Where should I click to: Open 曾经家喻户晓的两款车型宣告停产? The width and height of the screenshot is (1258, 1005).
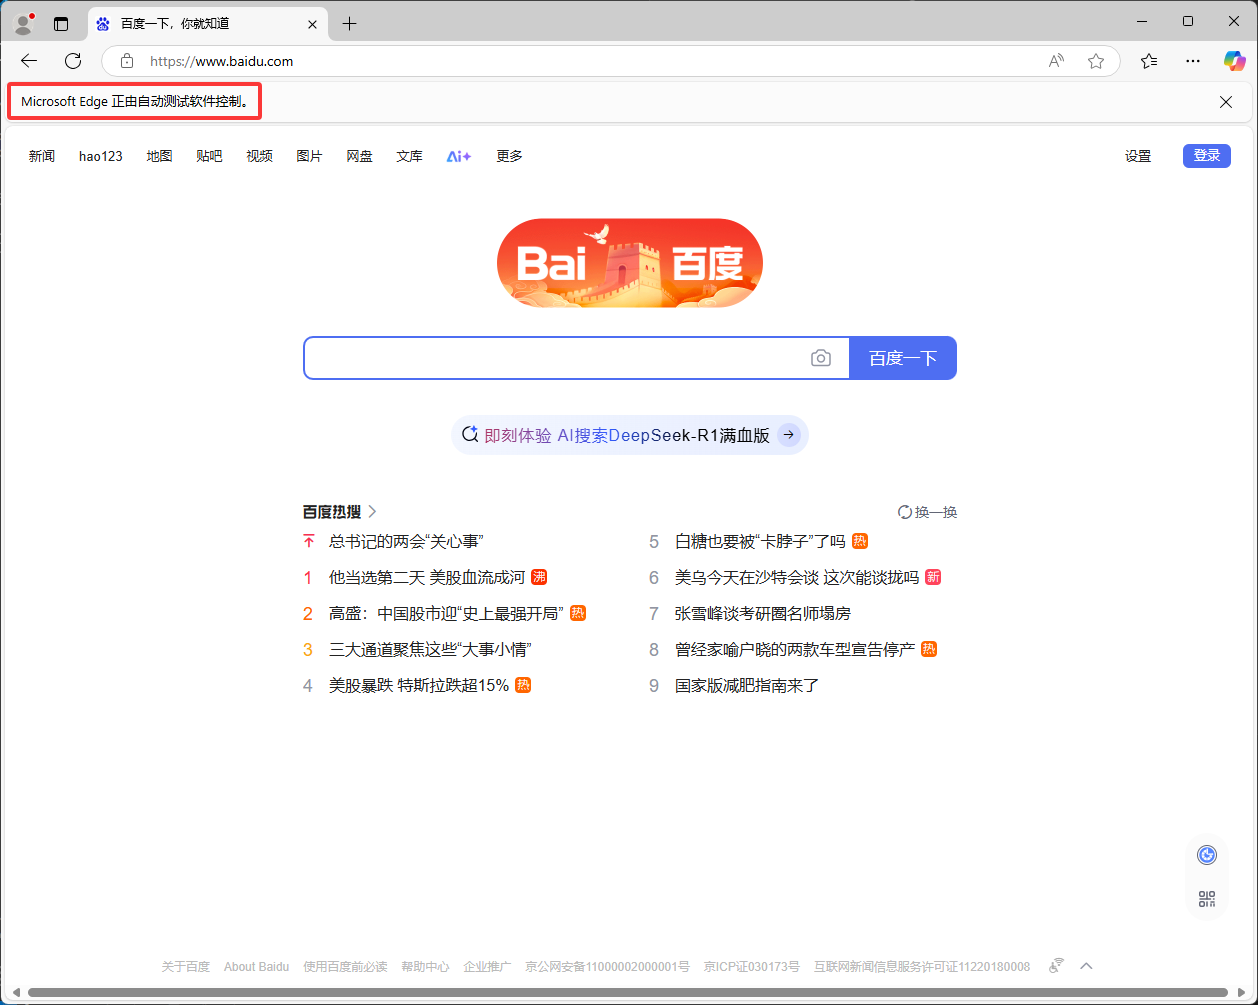click(795, 649)
